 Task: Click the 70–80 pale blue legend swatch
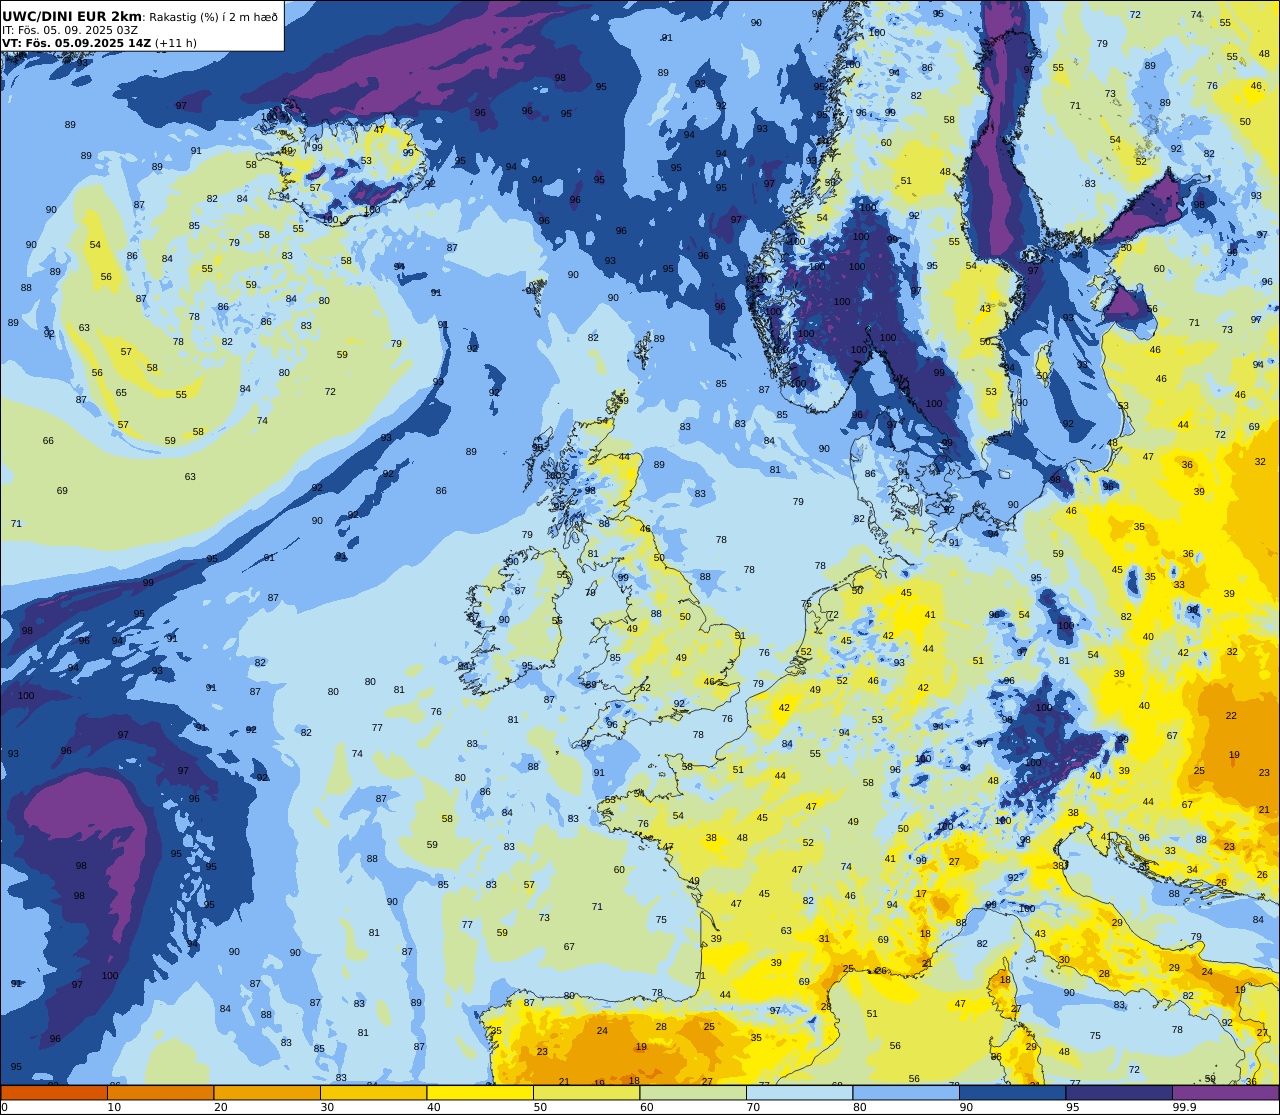tap(799, 1093)
